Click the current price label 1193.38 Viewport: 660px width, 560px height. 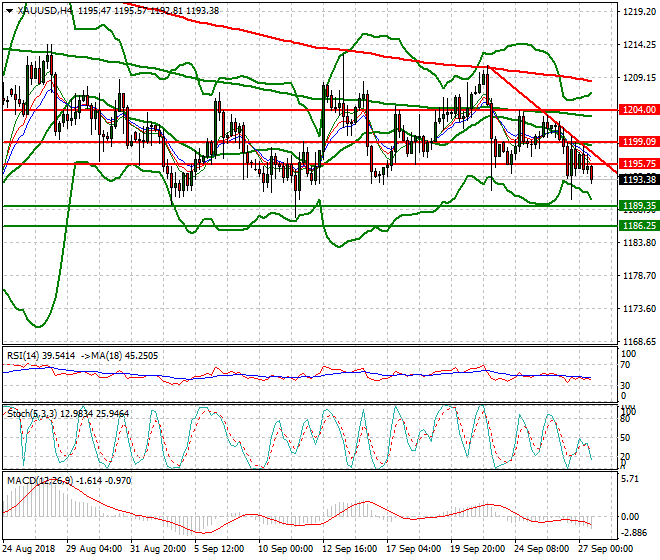[x=639, y=180]
